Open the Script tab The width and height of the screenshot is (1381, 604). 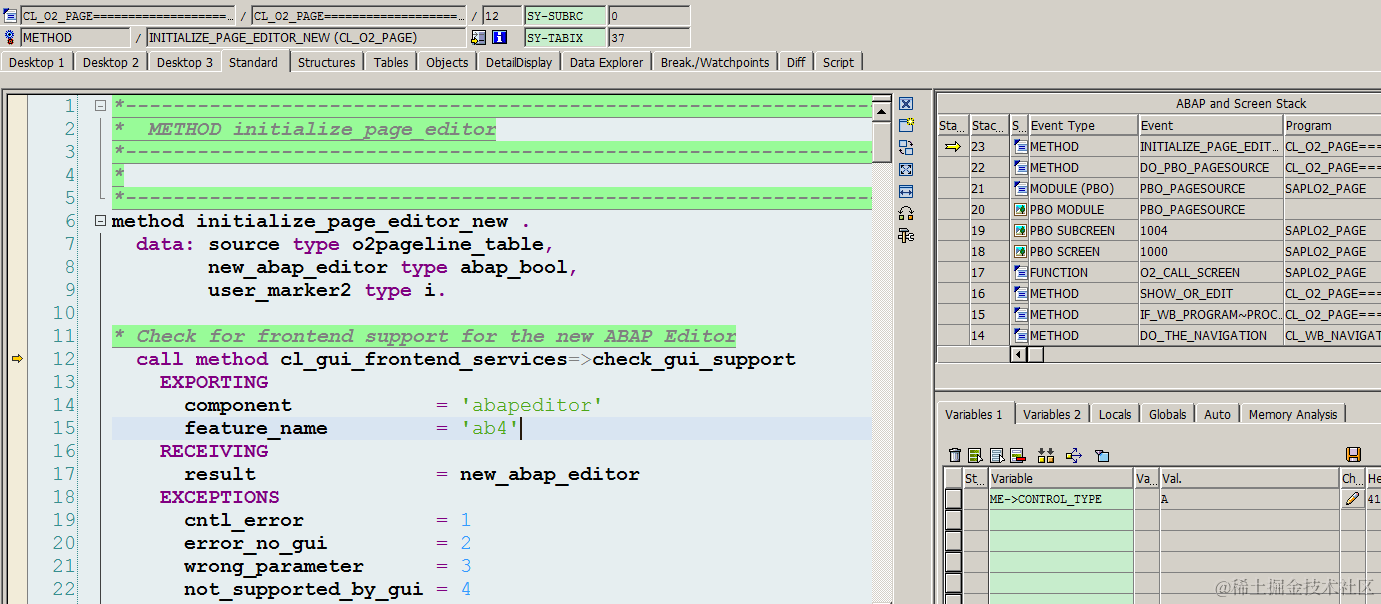tap(838, 62)
